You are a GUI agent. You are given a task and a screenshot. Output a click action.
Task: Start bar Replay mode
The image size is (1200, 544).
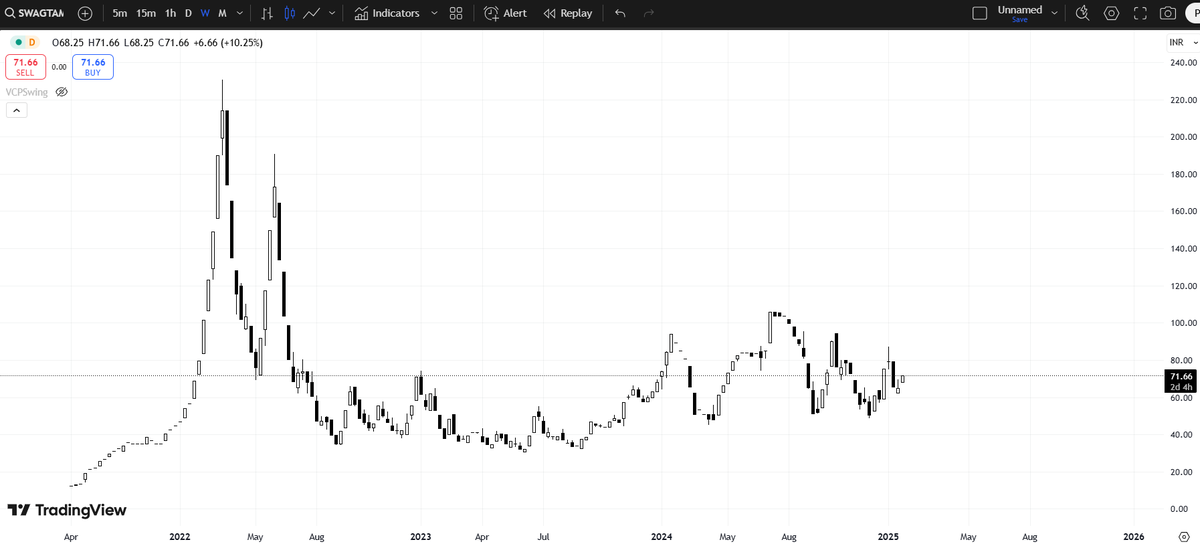(568, 13)
